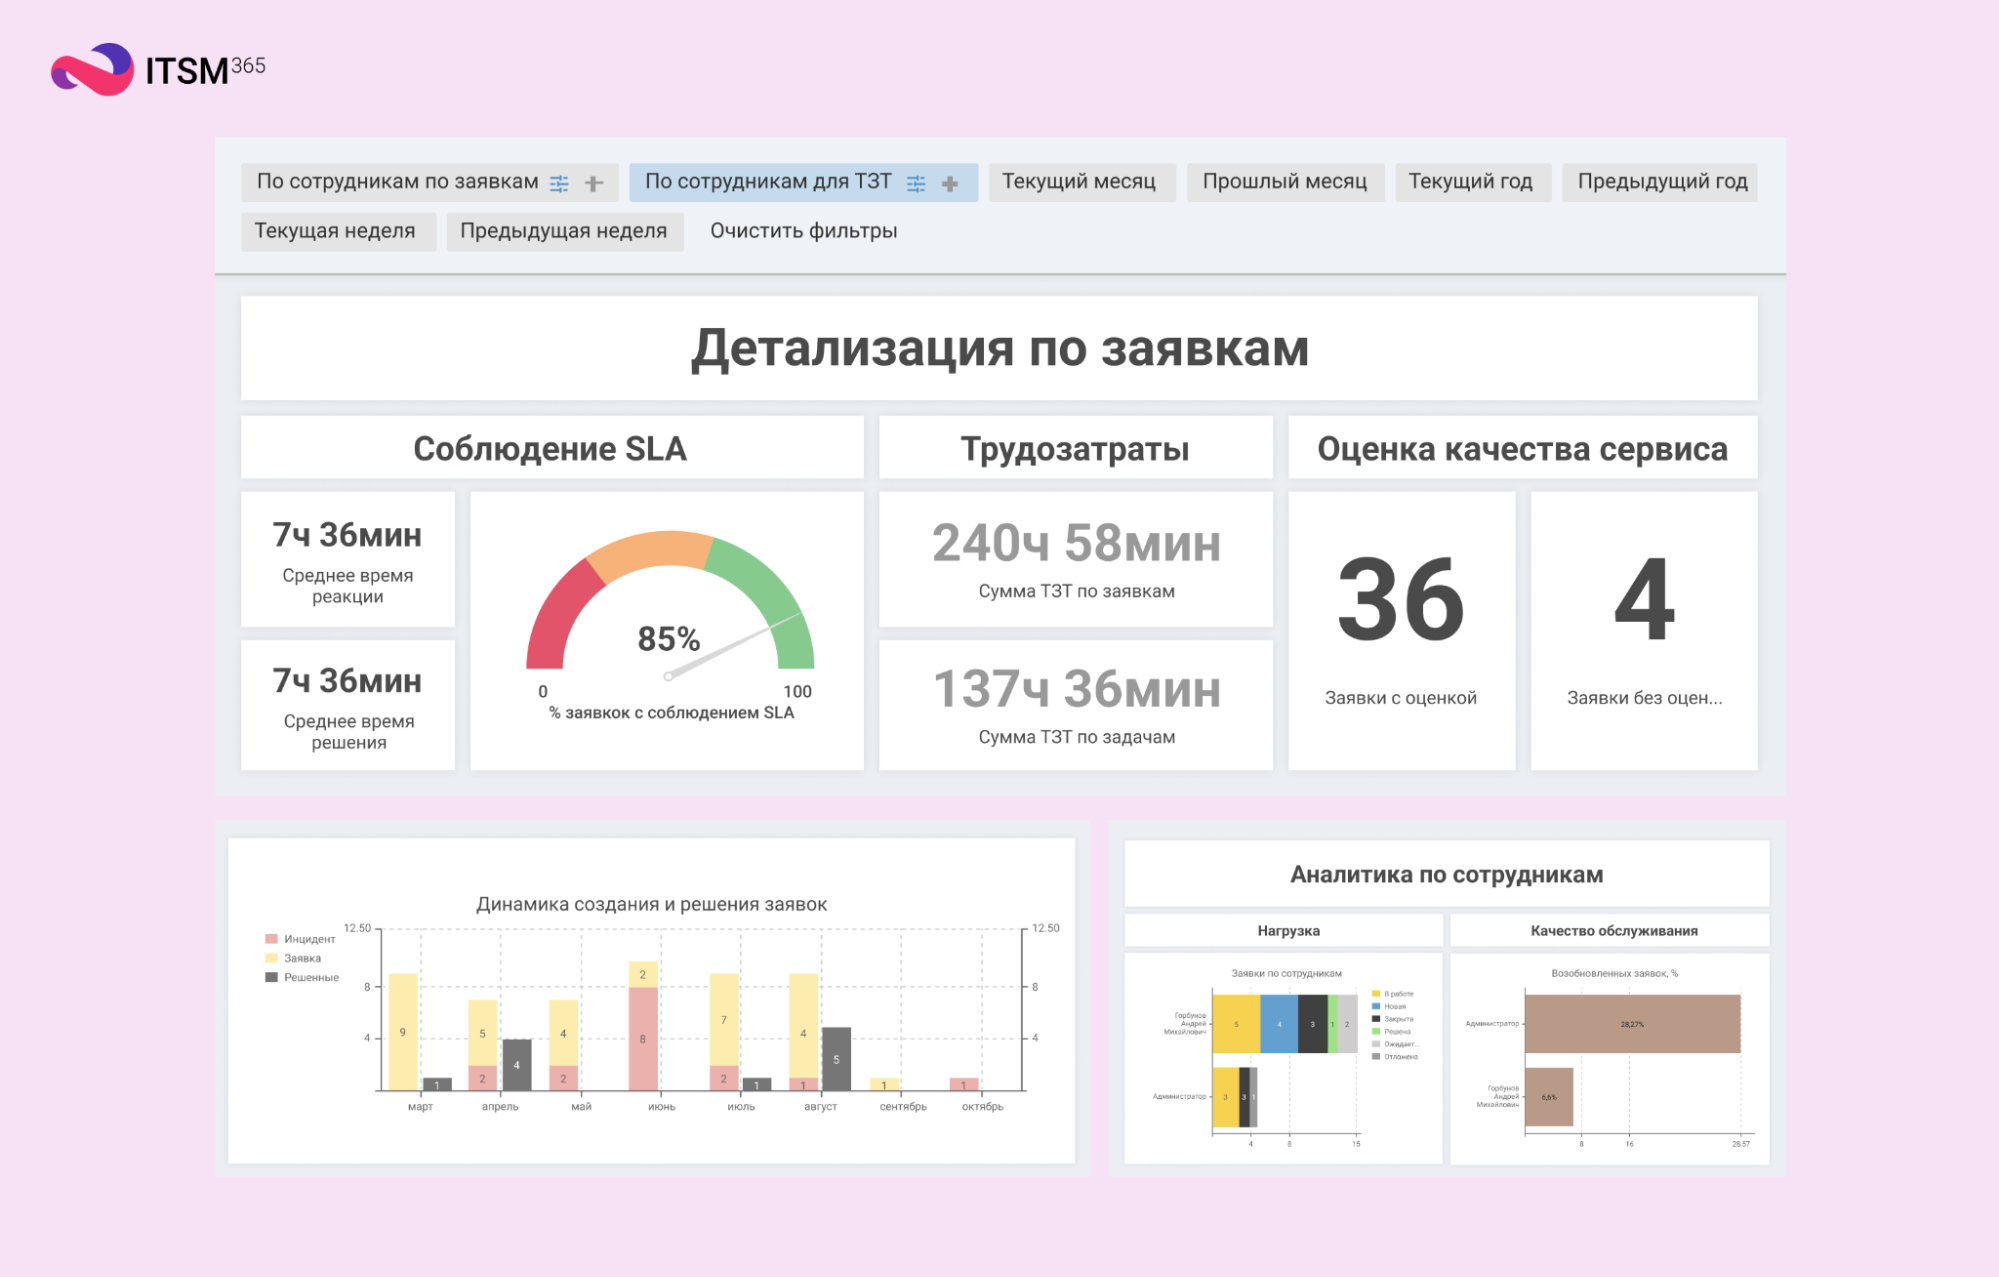Select the 'По сотрудникам для ТЗТ' filter
The image size is (1999, 1277).
(x=767, y=182)
